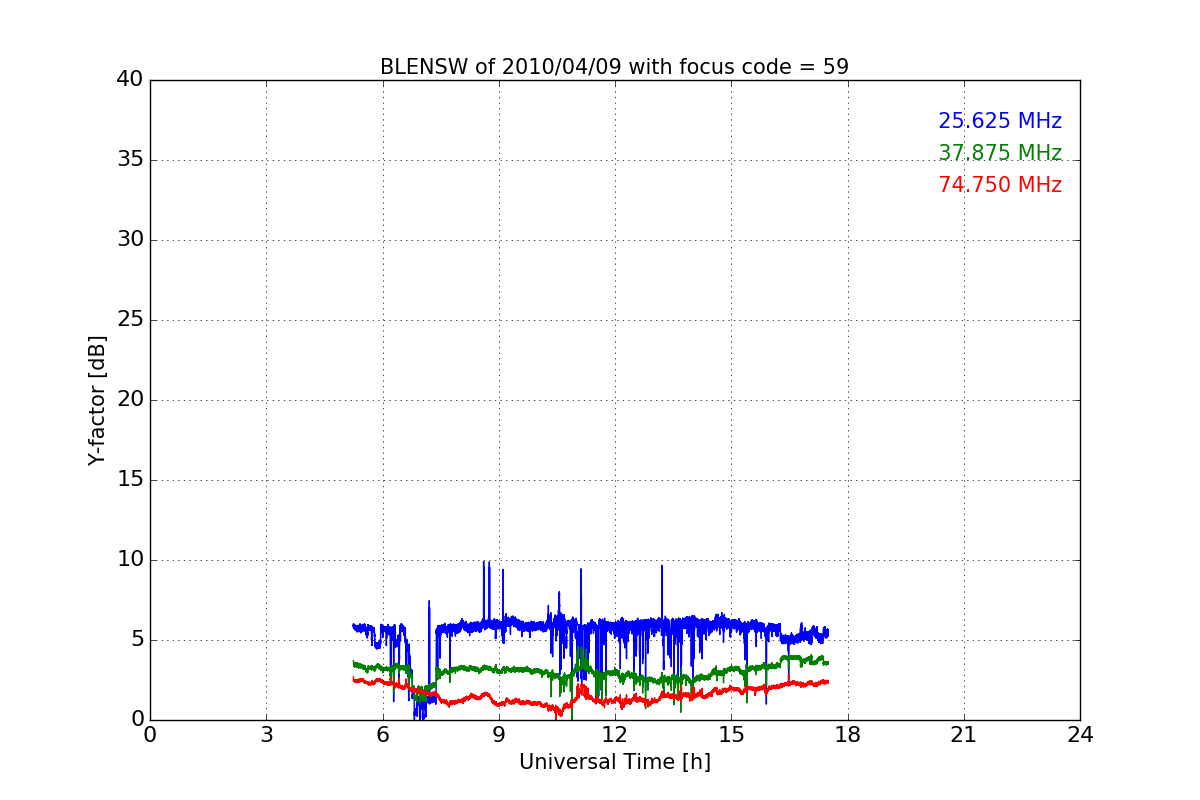This screenshot has width=1200, height=800.
Task: Click y-axis tick label 40
Action: [x=130, y=79]
